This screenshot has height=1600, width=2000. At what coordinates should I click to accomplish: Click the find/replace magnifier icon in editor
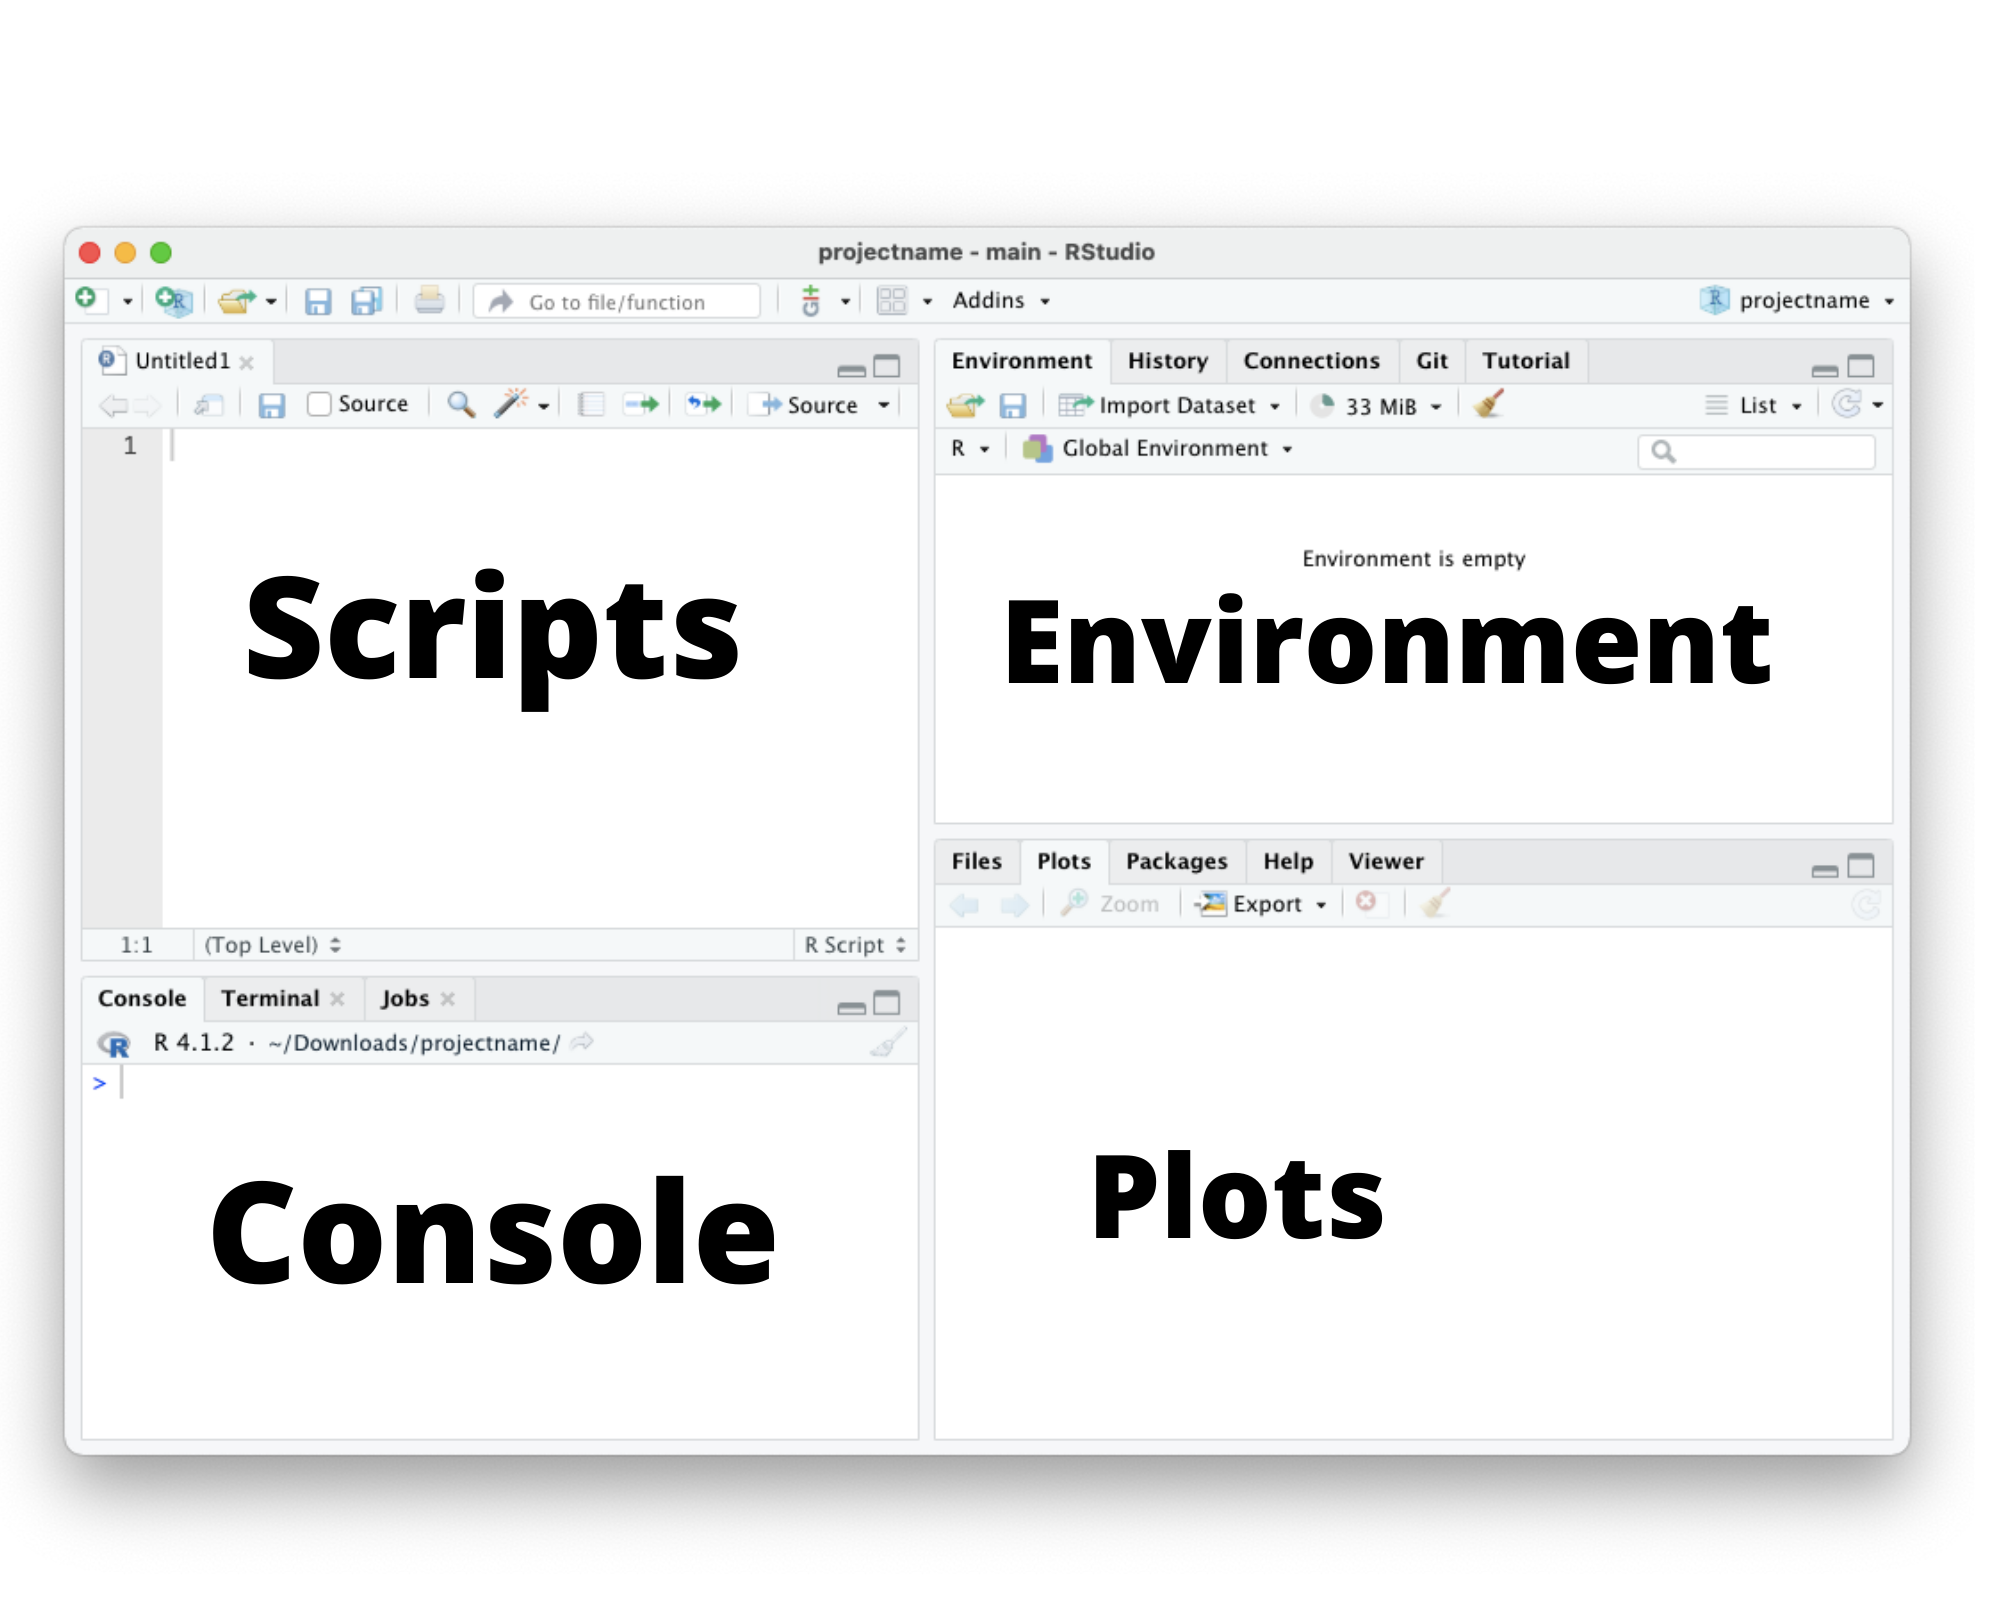(460, 404)
